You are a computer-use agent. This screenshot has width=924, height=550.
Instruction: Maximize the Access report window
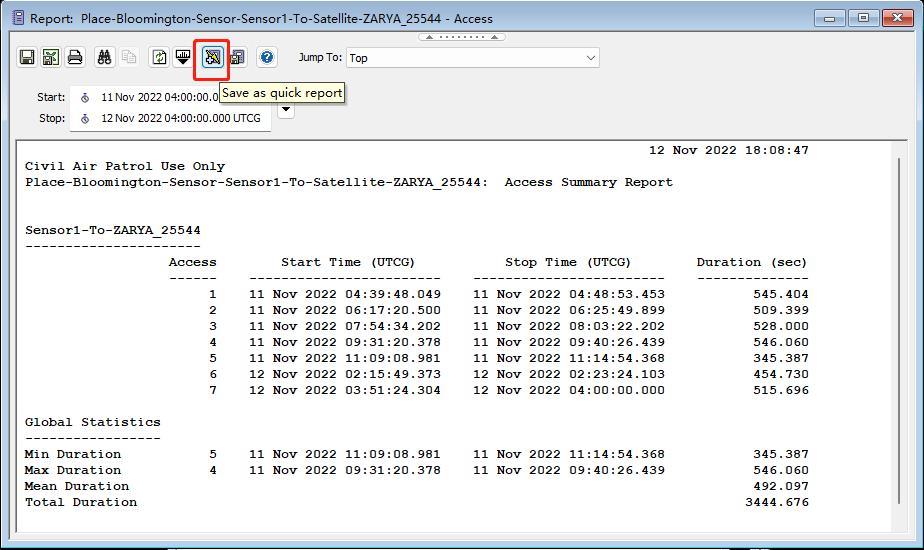point(862,17)
